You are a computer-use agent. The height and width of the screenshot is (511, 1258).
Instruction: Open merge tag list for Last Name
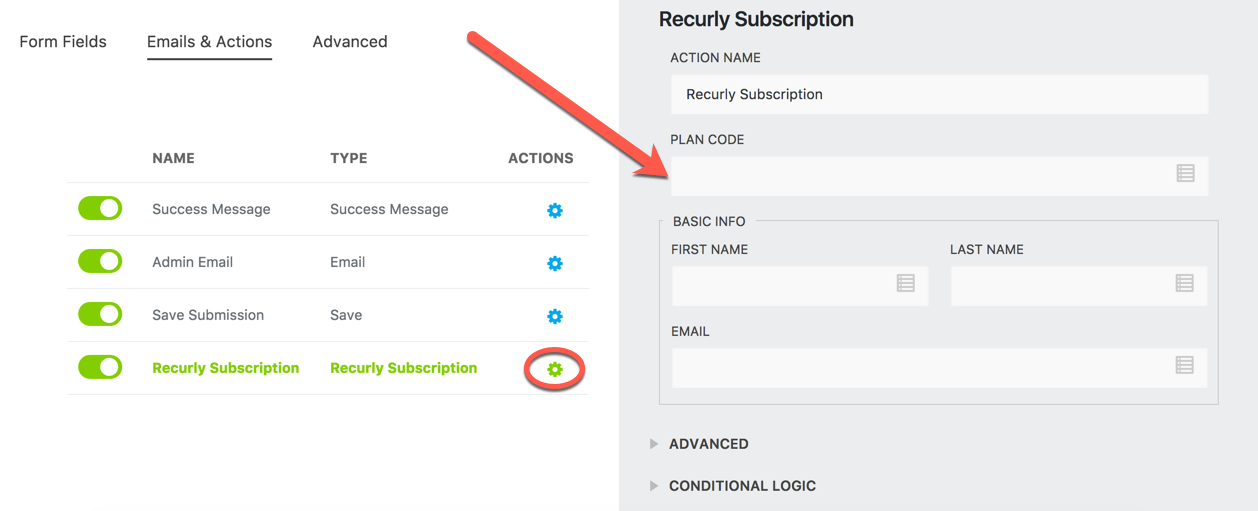pos(1185,284)
